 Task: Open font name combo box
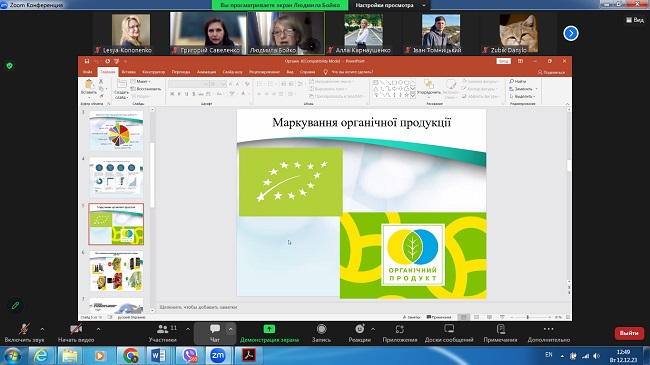coord(189,84)
